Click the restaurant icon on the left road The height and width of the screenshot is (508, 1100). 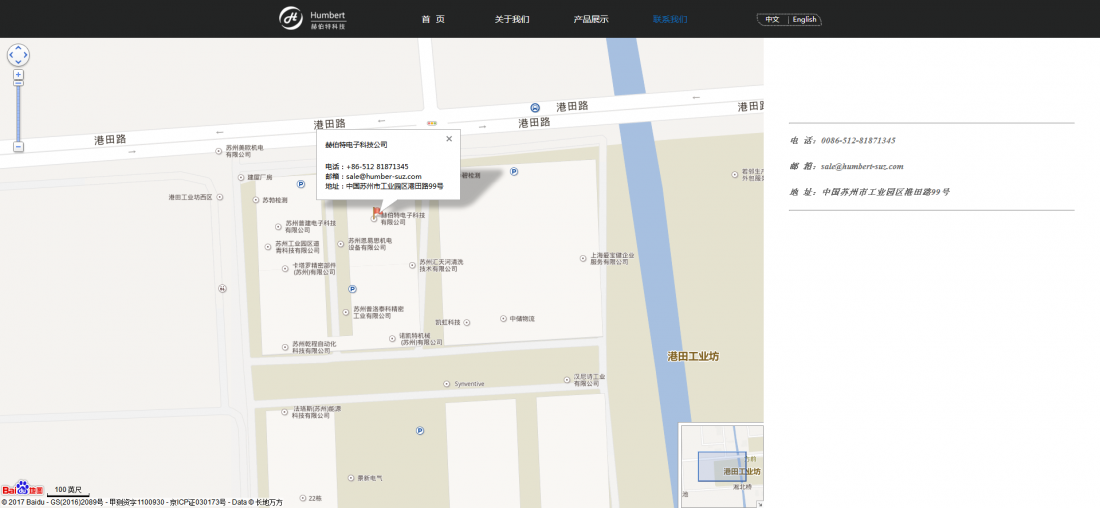pyautogui.click(x=222, y=288)
